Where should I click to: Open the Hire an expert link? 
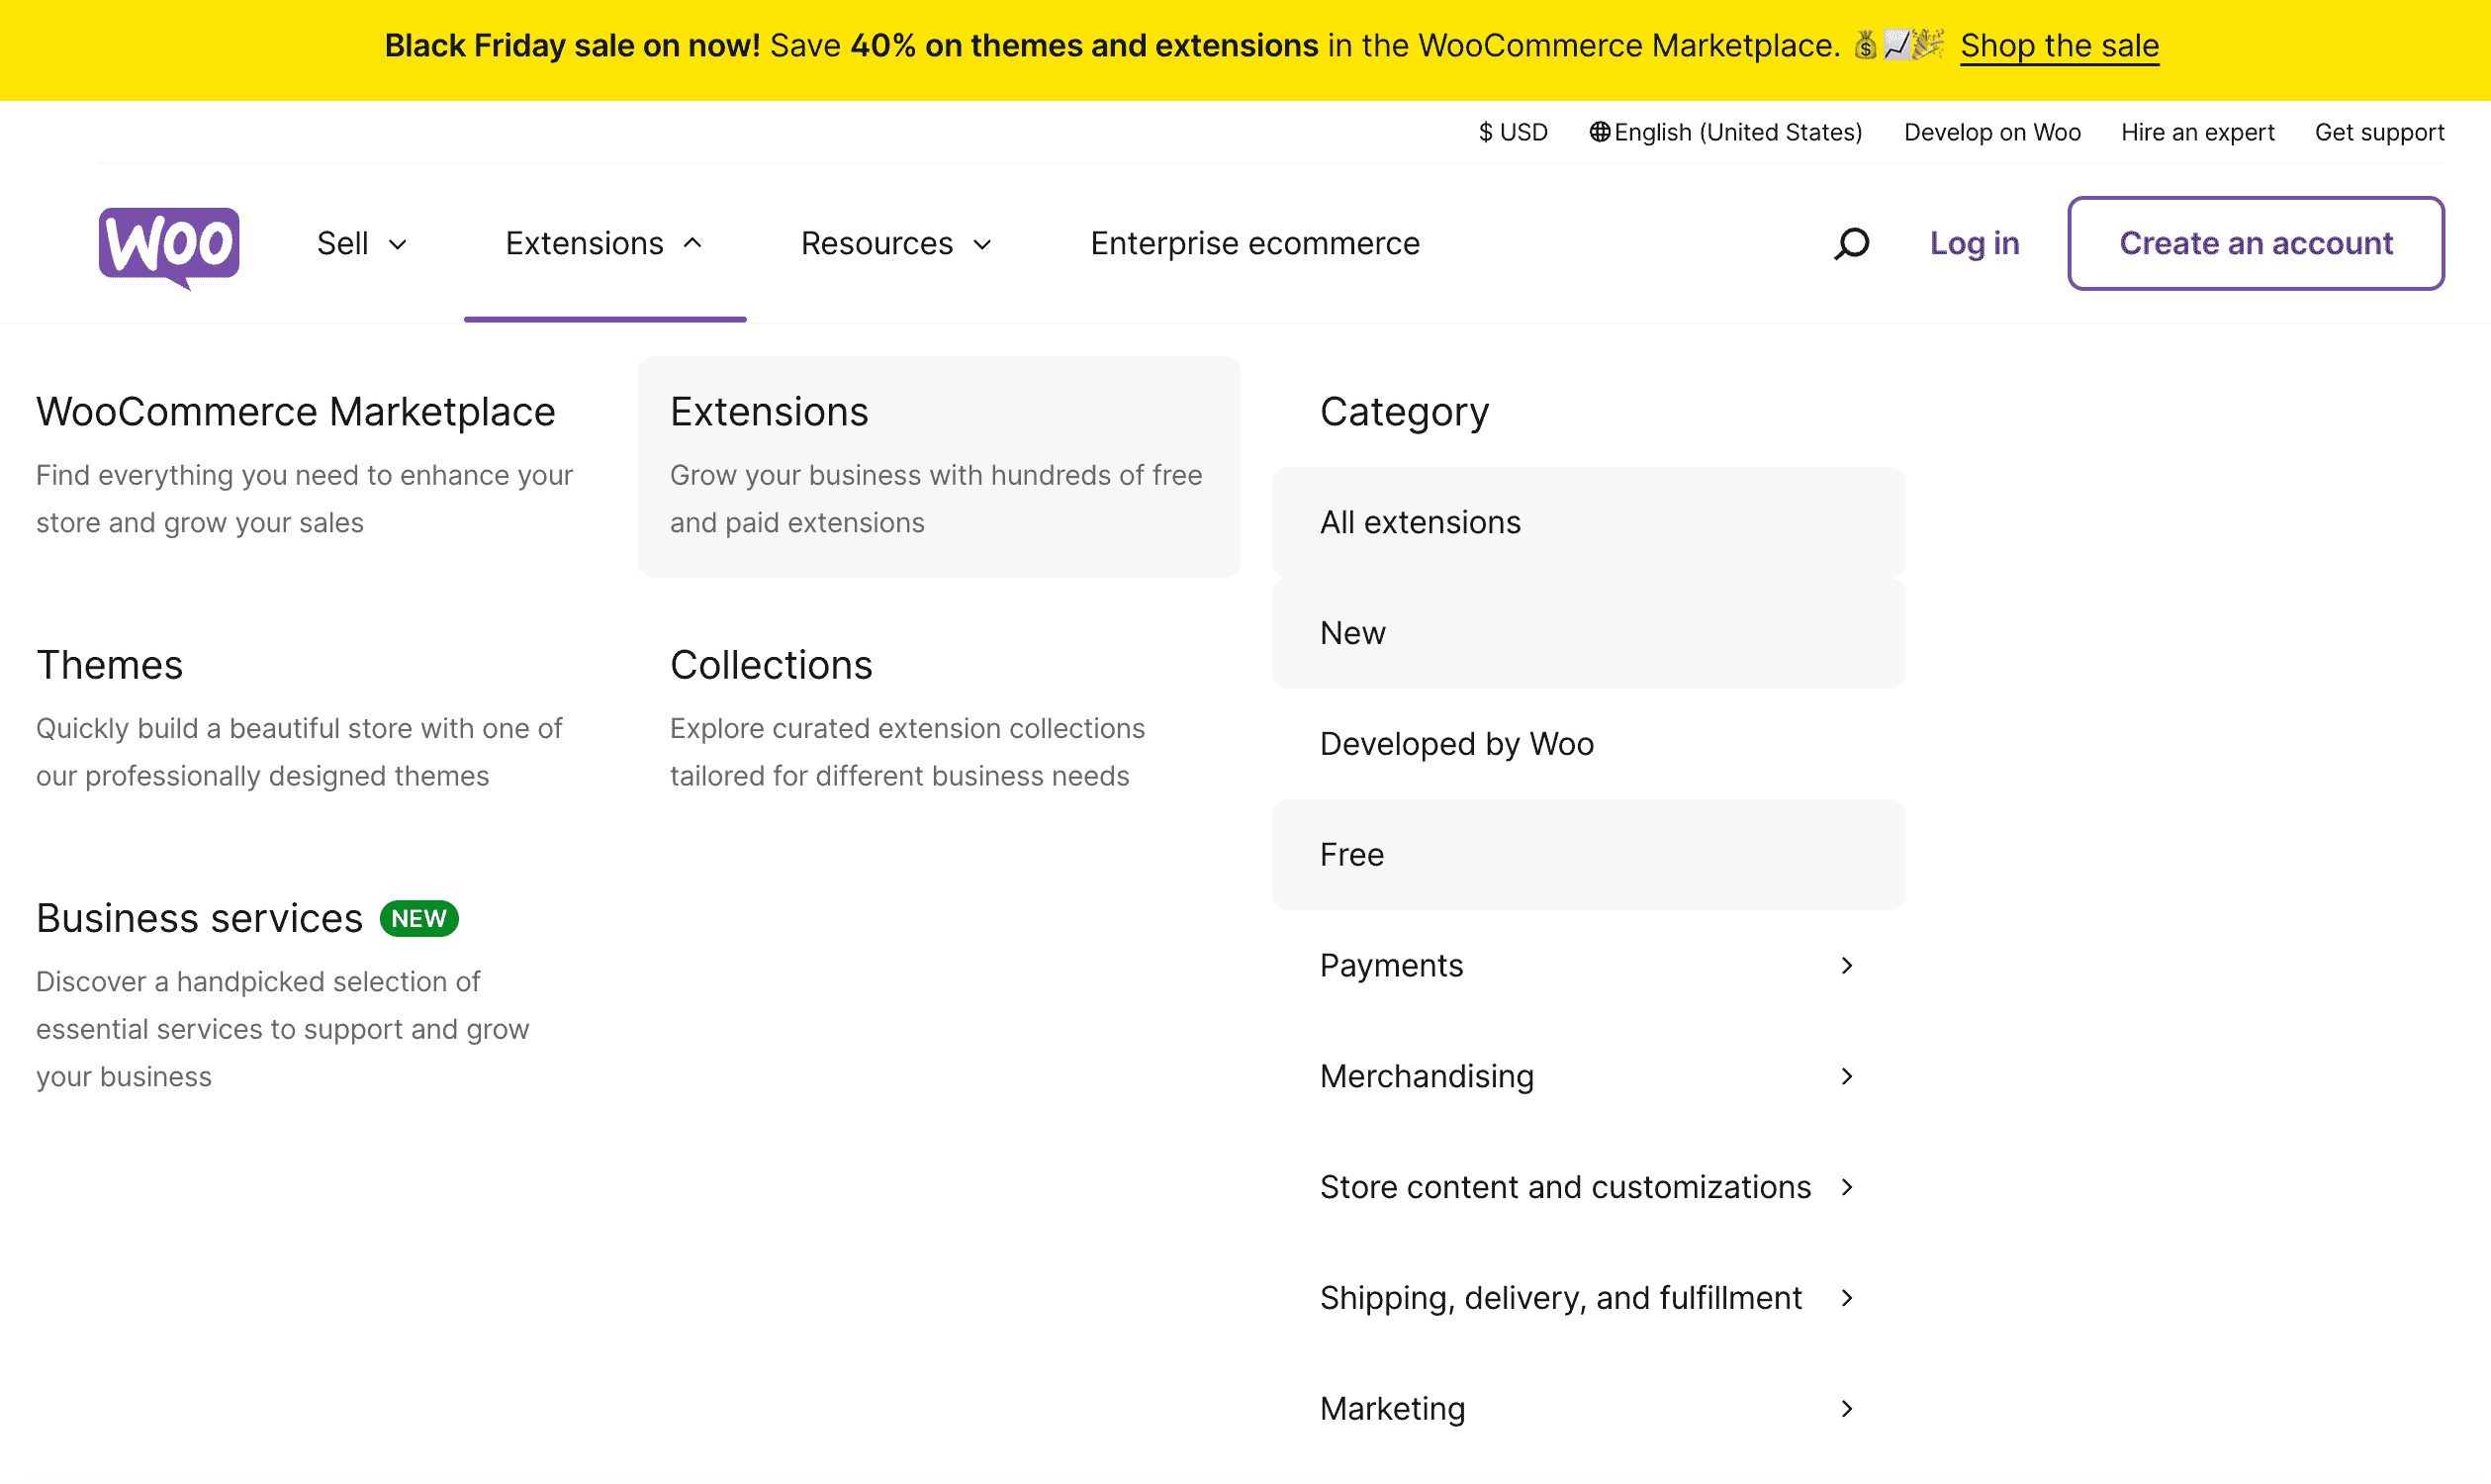(2198, 132)
